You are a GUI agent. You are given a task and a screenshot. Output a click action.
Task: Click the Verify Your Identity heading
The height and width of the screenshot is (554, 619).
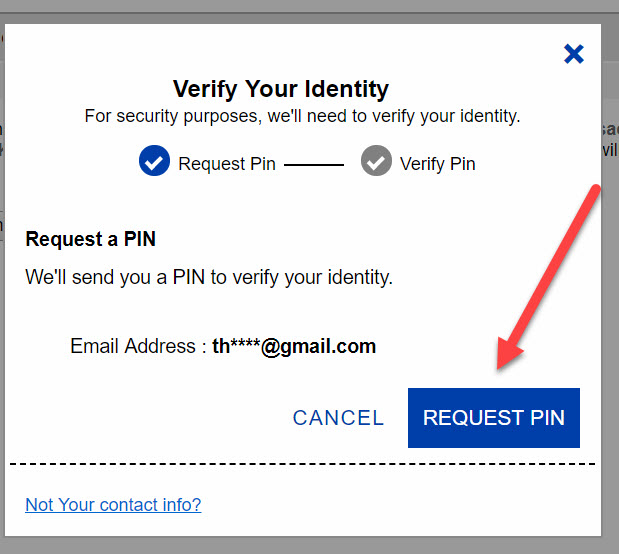click(281, 89)
